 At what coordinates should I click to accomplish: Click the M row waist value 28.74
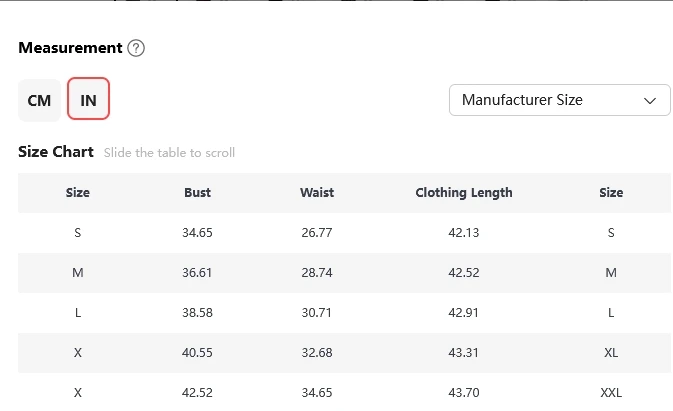(317, 273)
